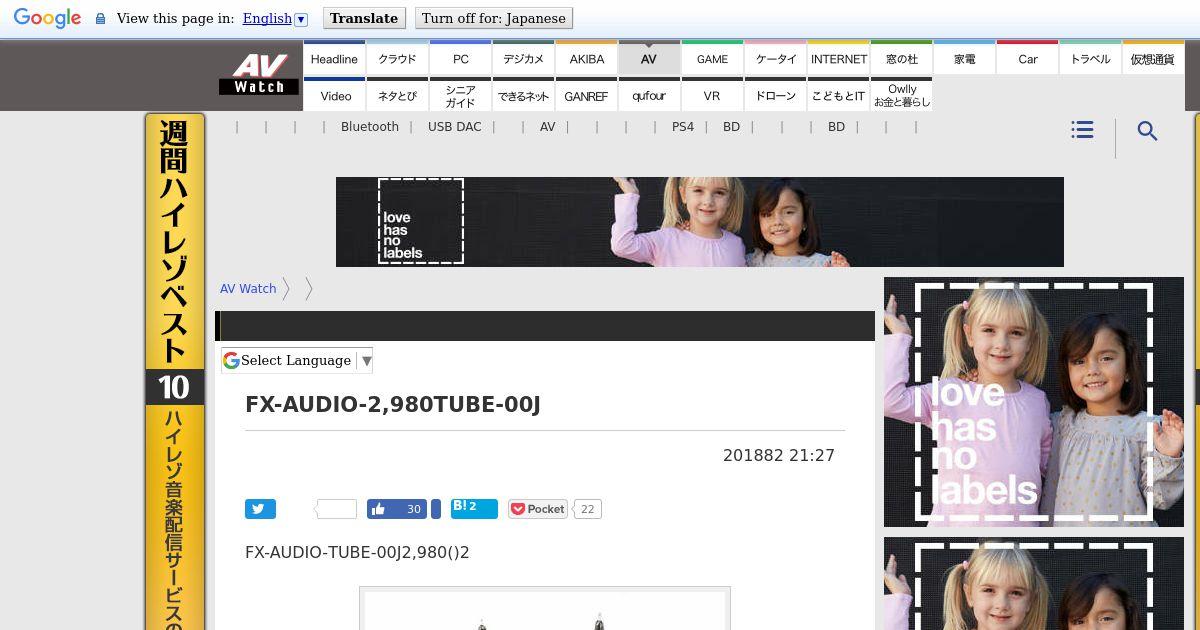Open the ドローン tab
1200x630 pixels.
pyautogui.click(x=775, y=95)
